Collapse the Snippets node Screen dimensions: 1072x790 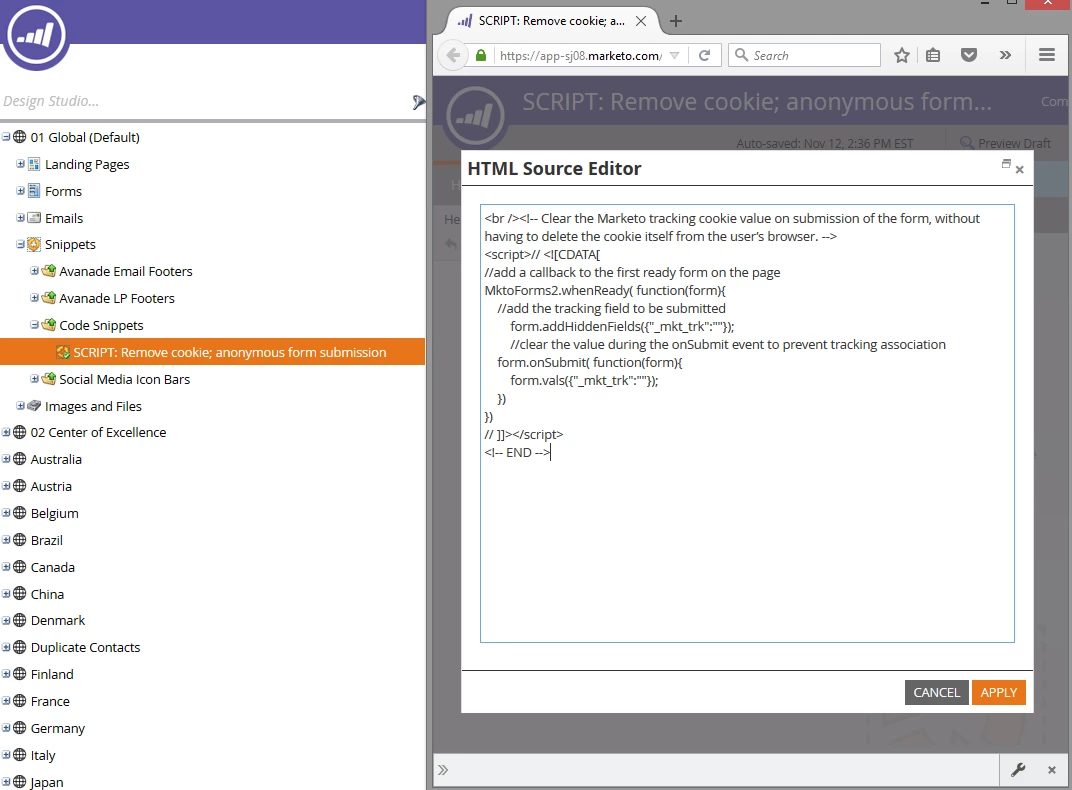click(x=21, y=244)
